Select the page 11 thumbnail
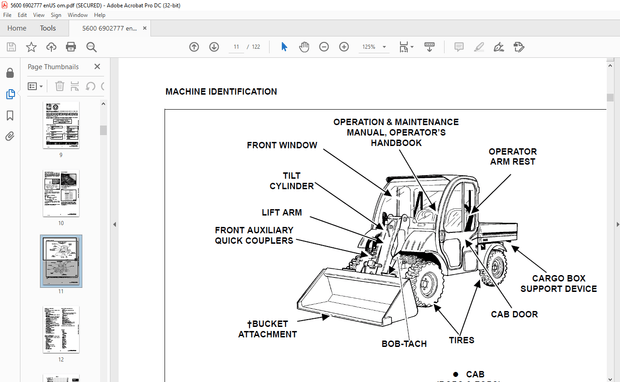620x382 pixels. (61, 261)
